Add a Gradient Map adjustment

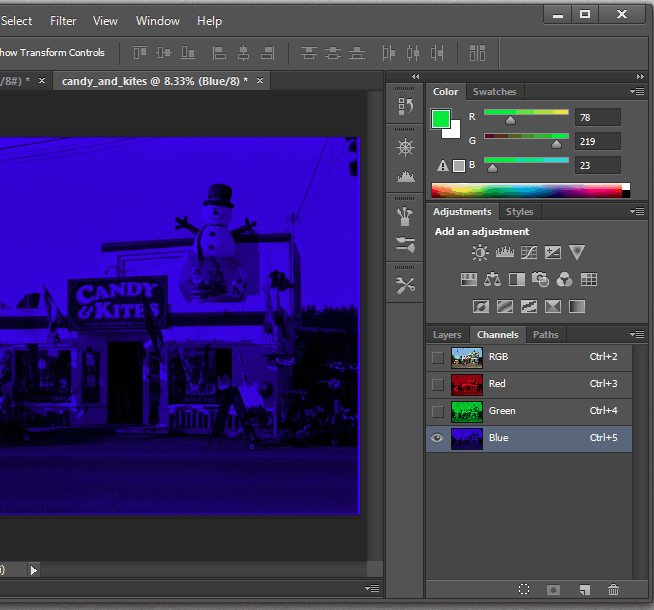click(577, 307)
